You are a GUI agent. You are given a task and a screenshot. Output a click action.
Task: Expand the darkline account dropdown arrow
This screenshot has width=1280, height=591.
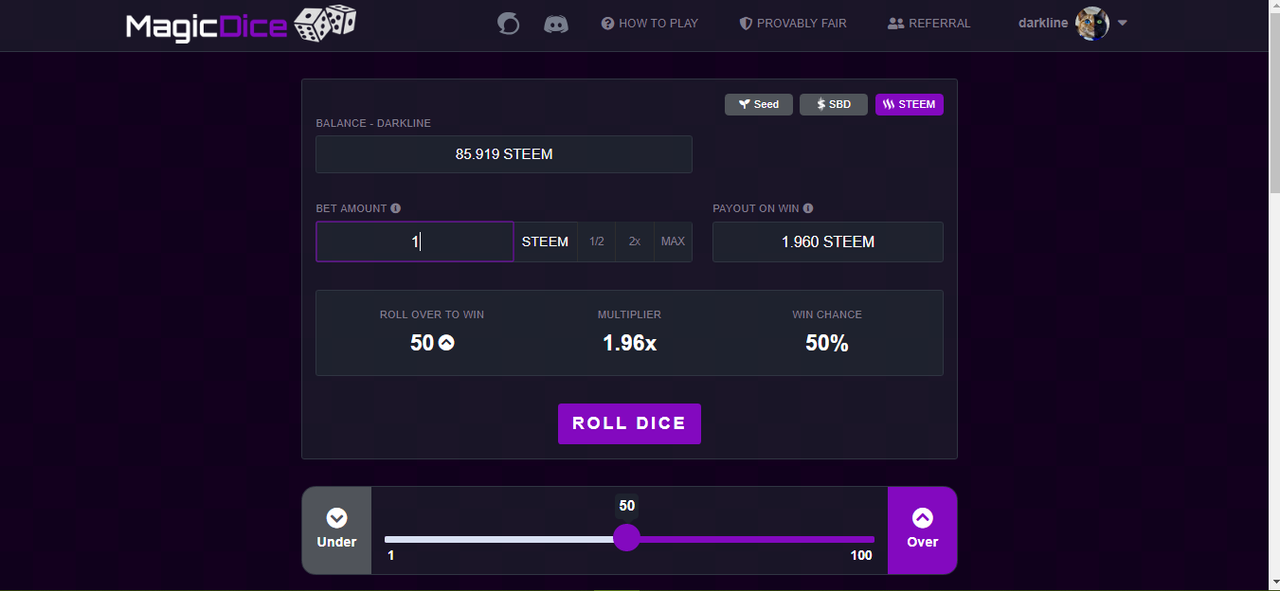pos(1122,23)
